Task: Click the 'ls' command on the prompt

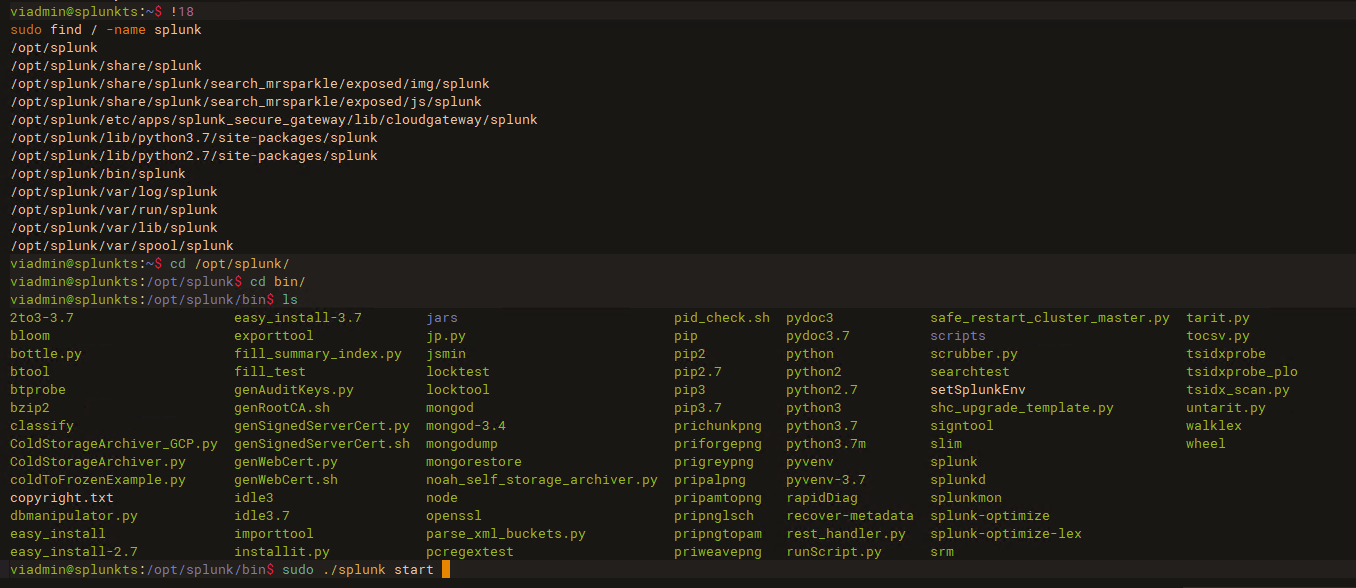Action: click(290, 300)
